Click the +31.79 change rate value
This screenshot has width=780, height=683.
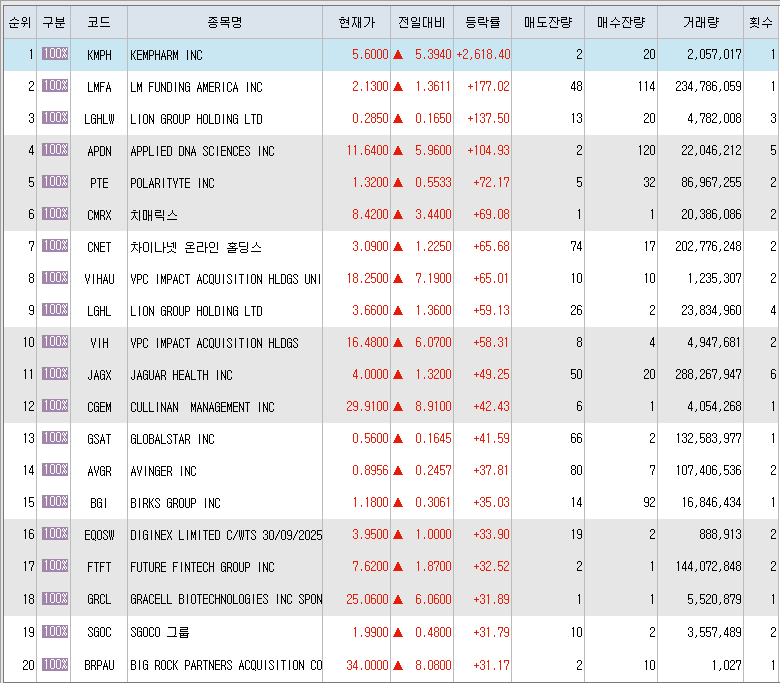(x=491, y=632)
